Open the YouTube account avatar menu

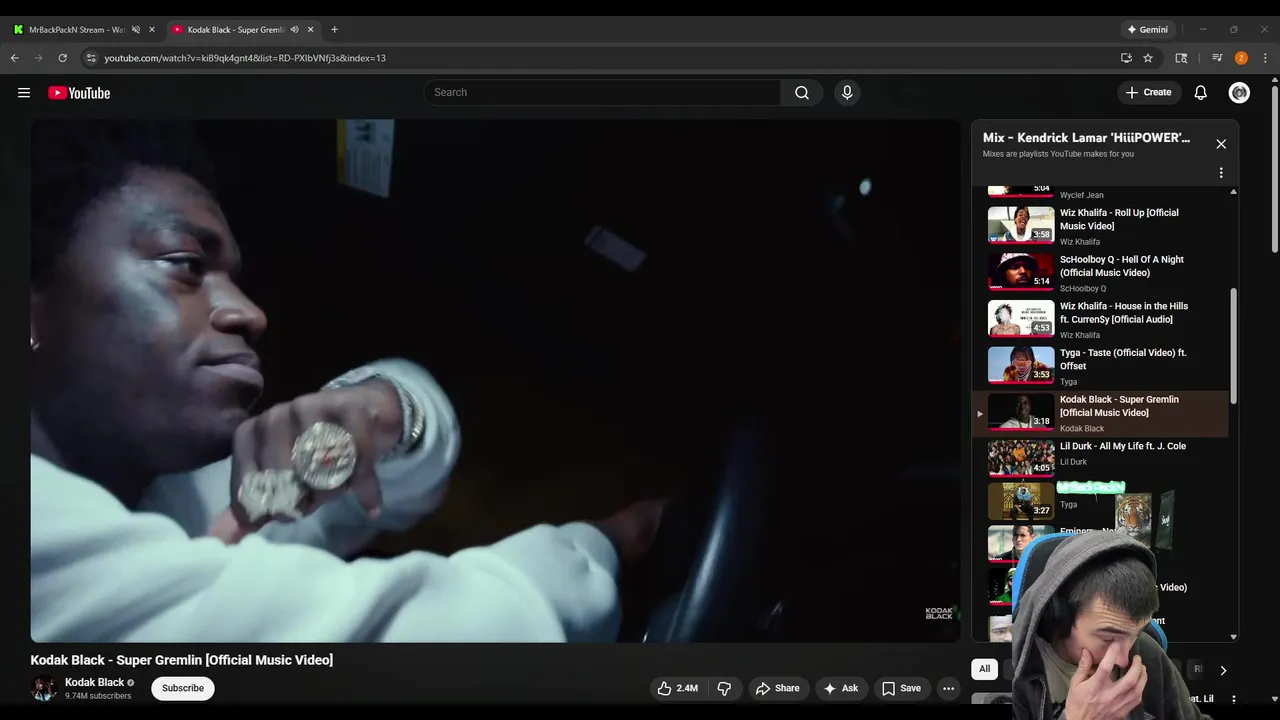point(1239,93)
